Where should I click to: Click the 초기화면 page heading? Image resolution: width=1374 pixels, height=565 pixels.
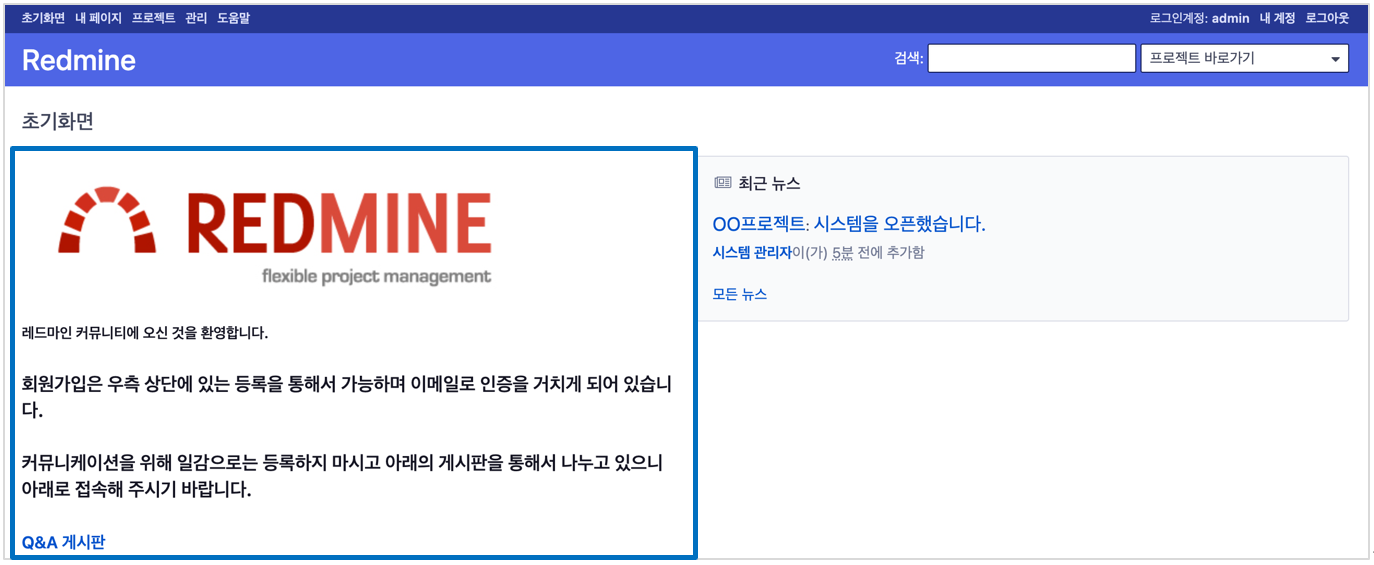click(x=57, y=121)
